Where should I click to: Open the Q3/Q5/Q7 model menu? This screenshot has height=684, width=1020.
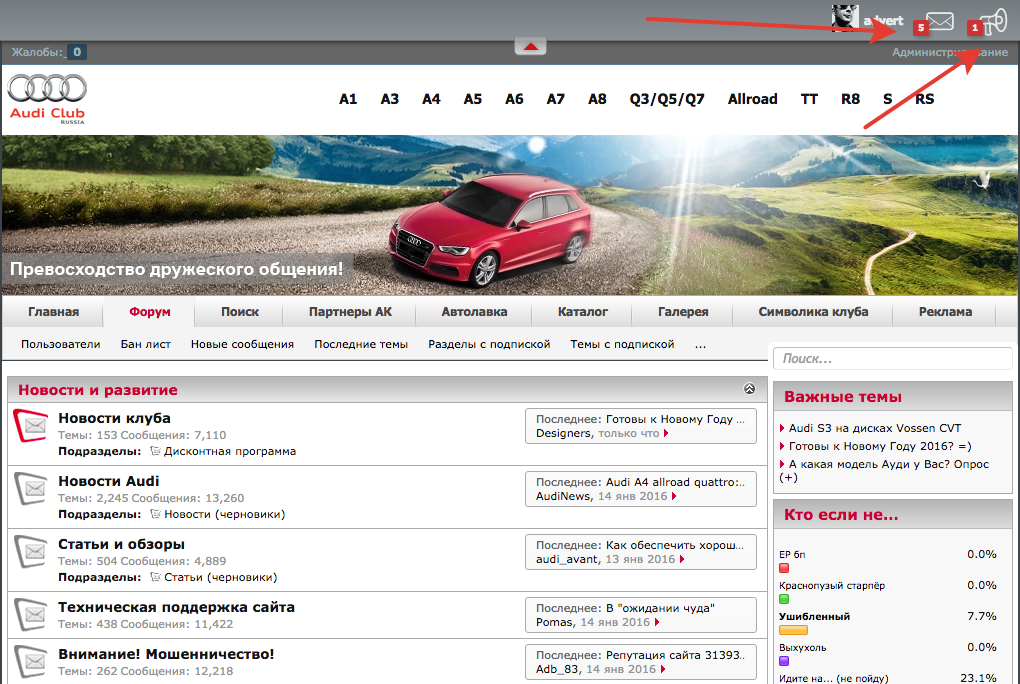667,99
